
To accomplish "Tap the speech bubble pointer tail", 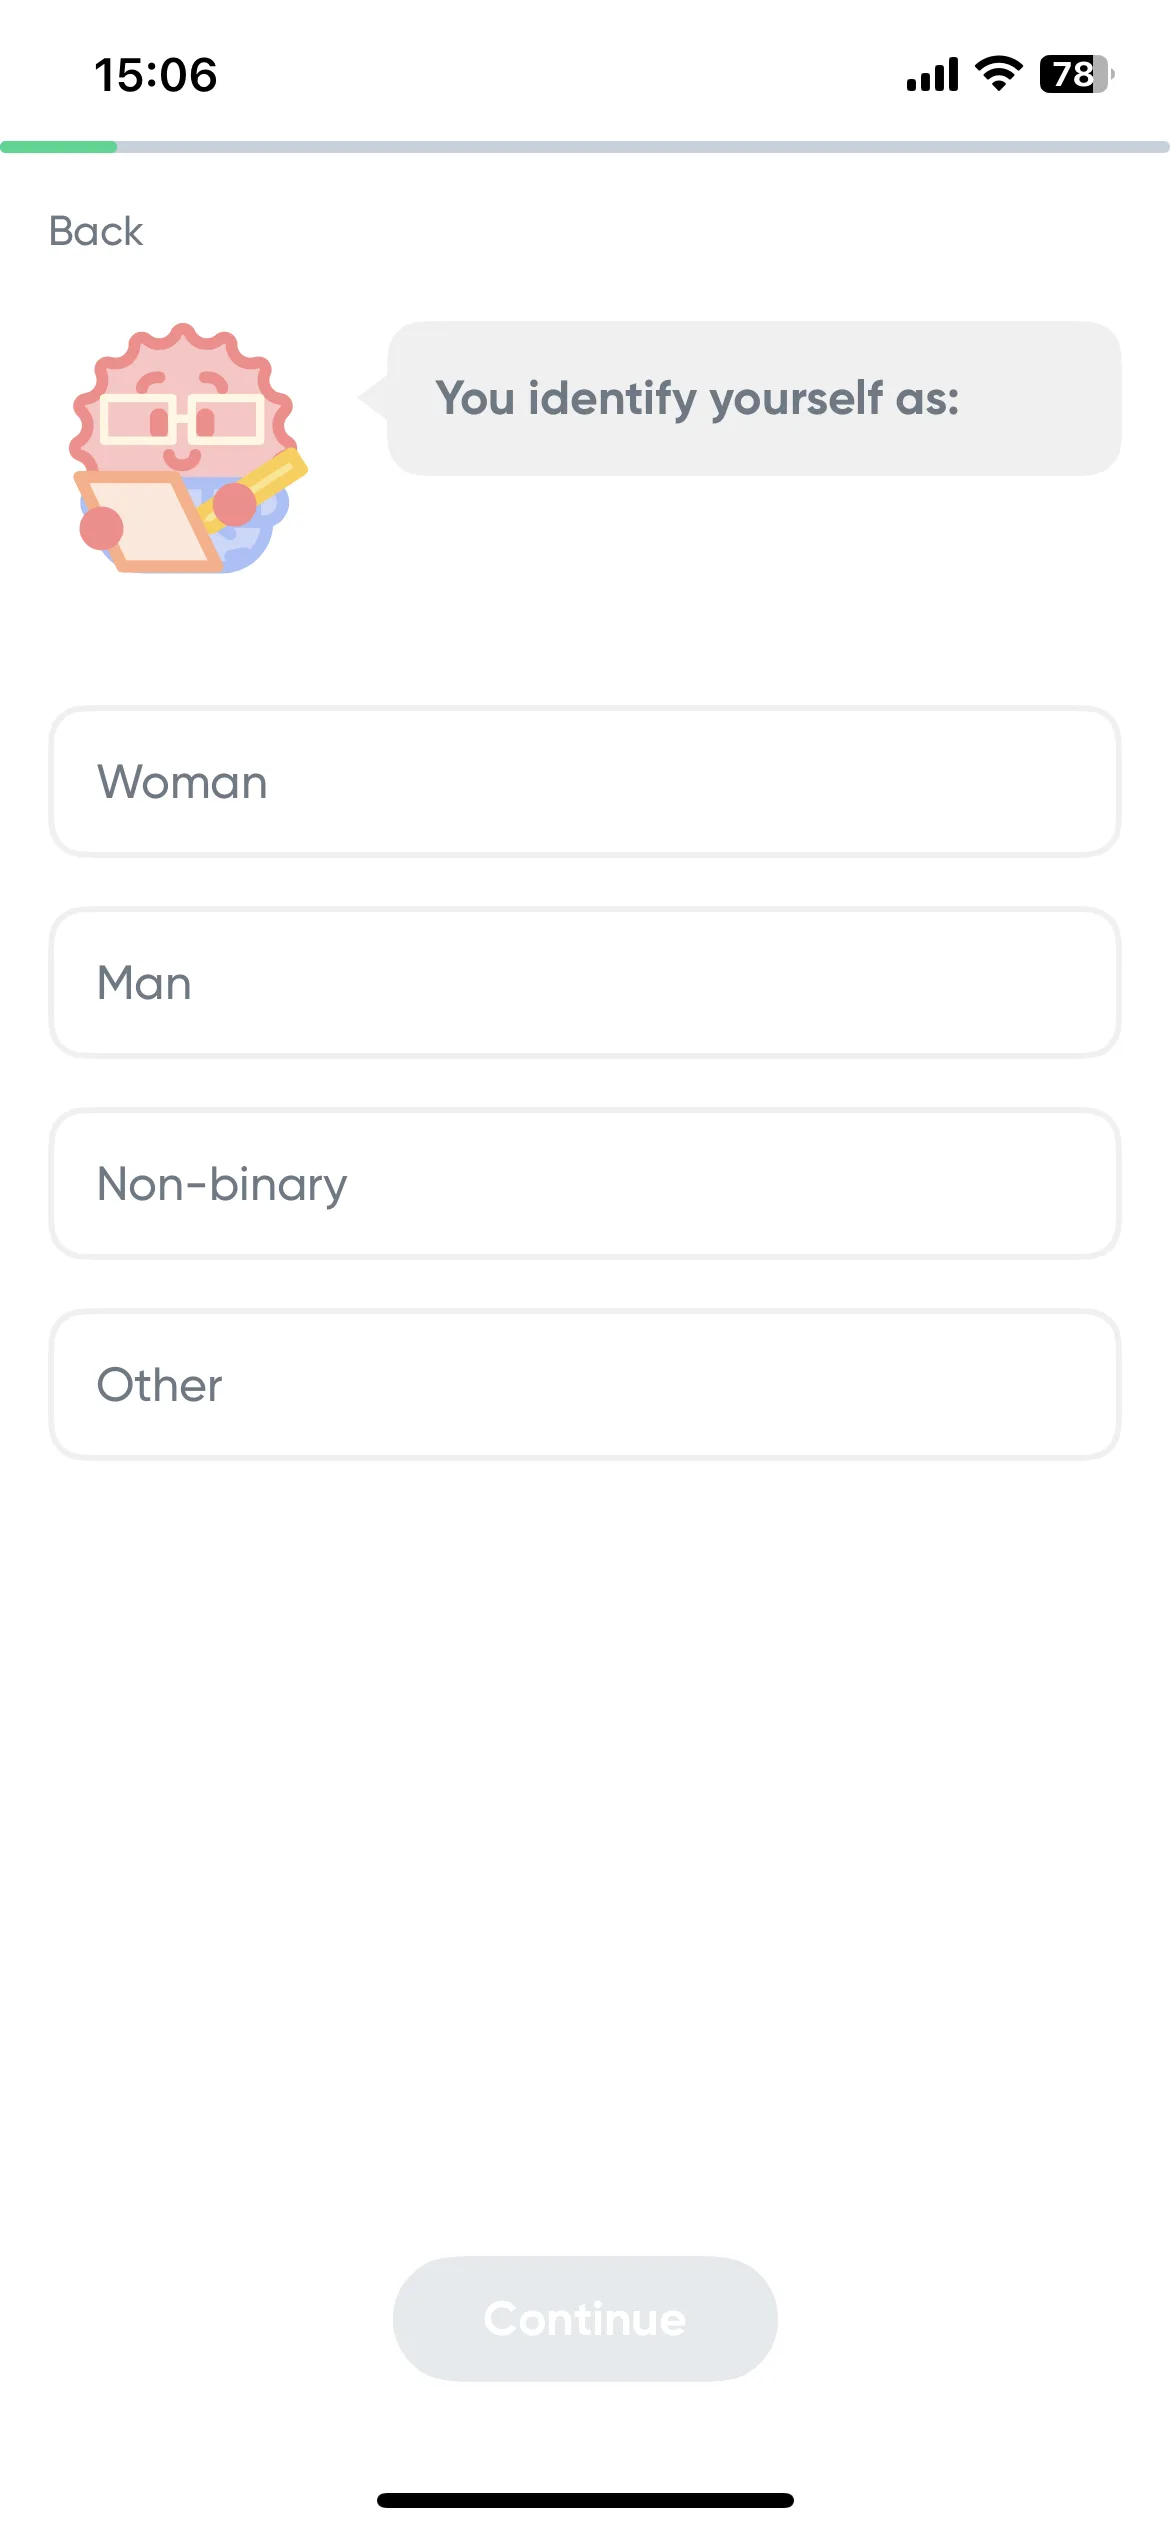I will click(x=373, y=397).
